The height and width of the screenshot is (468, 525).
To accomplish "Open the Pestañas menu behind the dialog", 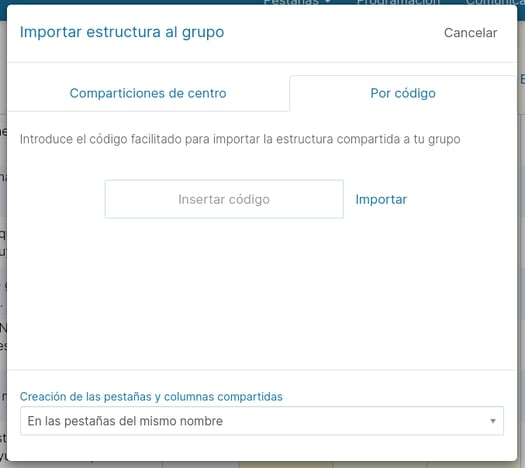I will (x=296, y=2).
